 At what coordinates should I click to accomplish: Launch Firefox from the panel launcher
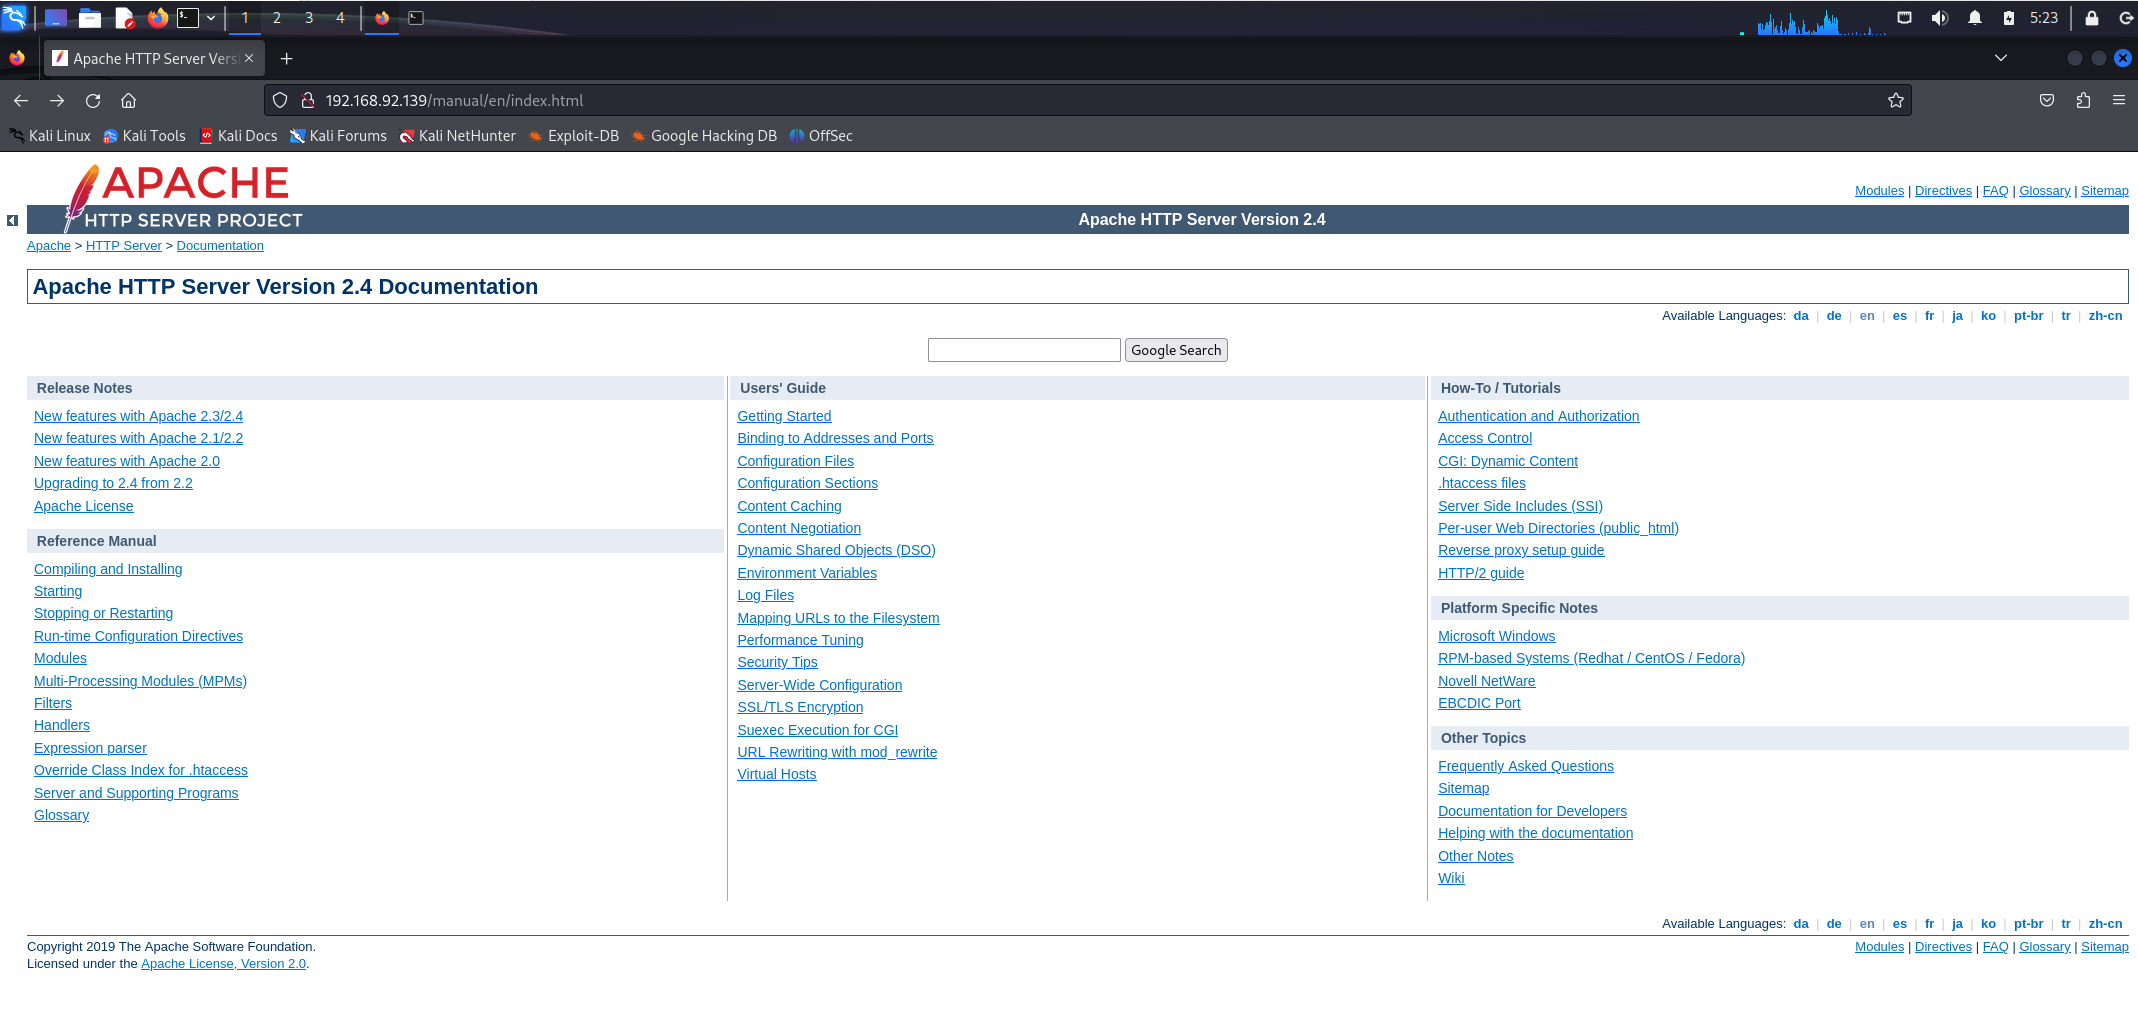click(x=158, y=18)
